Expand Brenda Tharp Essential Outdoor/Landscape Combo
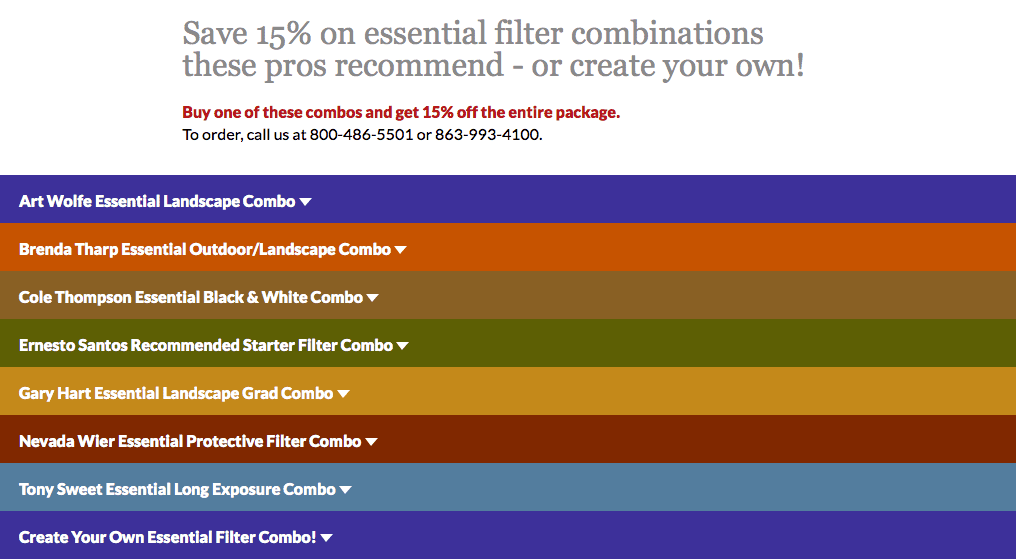This screenshot has height=559, width=1016. click(x=508, y=247)
